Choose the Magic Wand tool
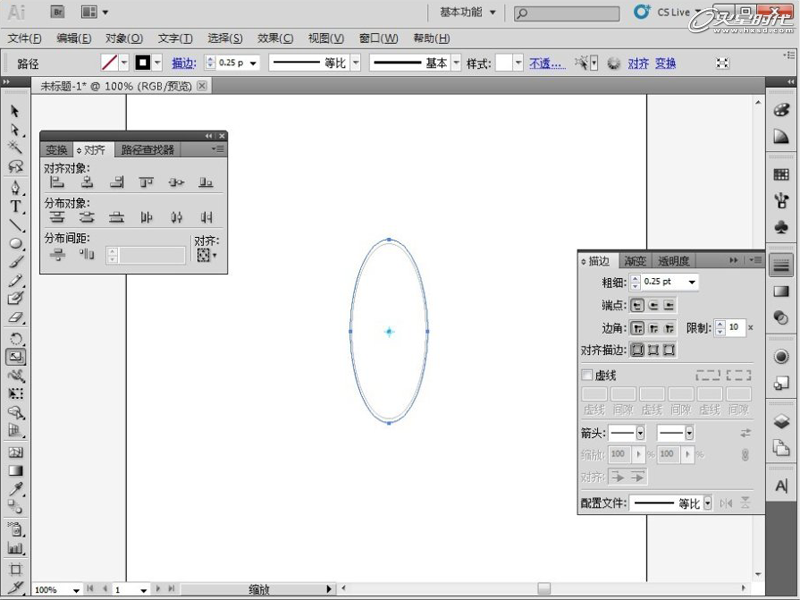This screenshot has width=800, height=600. tap(15, 149)
